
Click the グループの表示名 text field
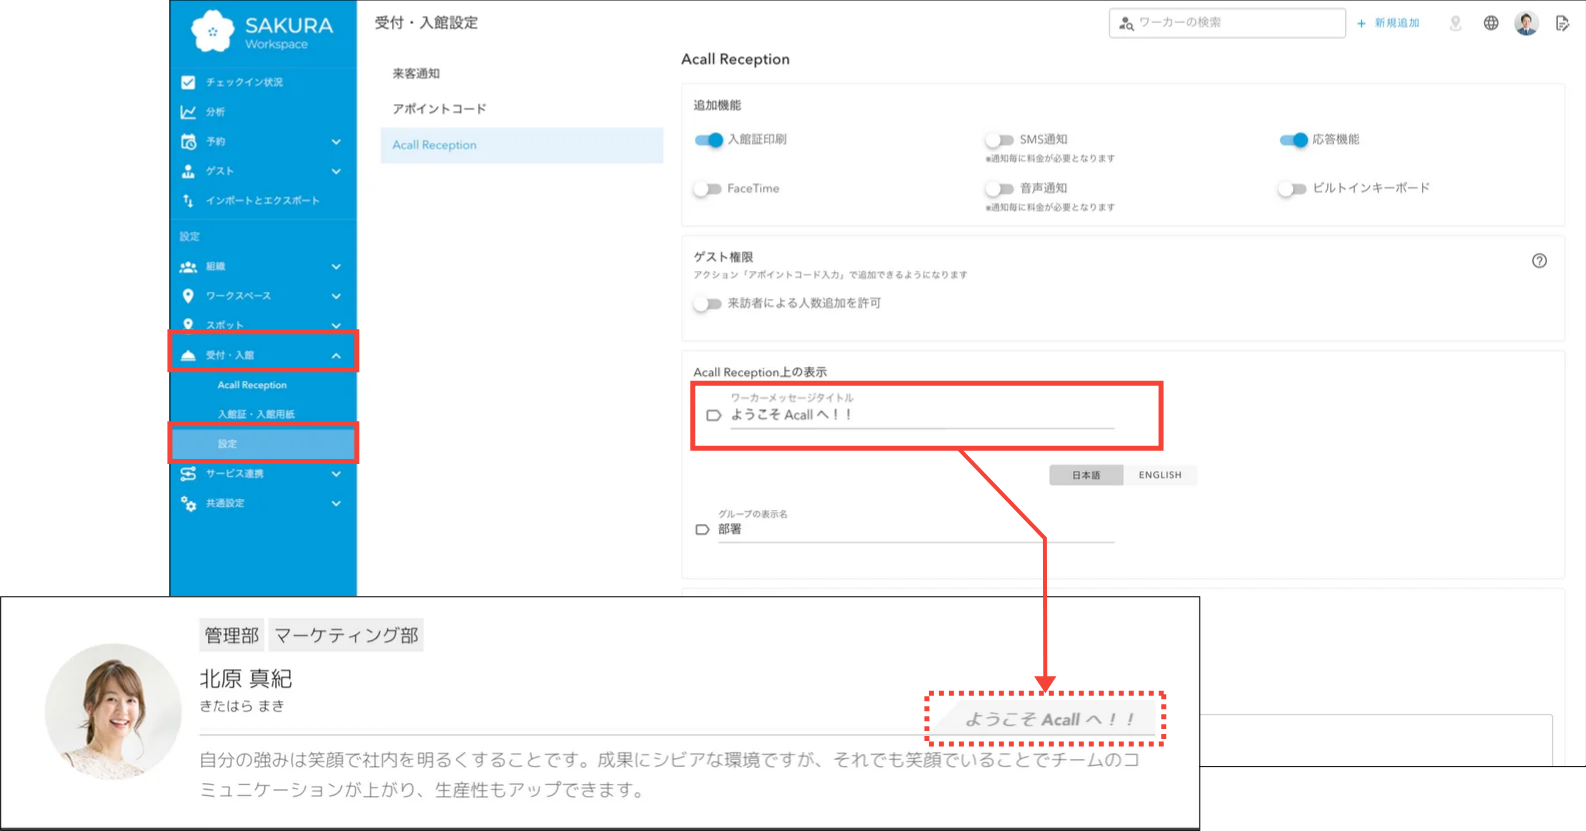click(916, 529)
